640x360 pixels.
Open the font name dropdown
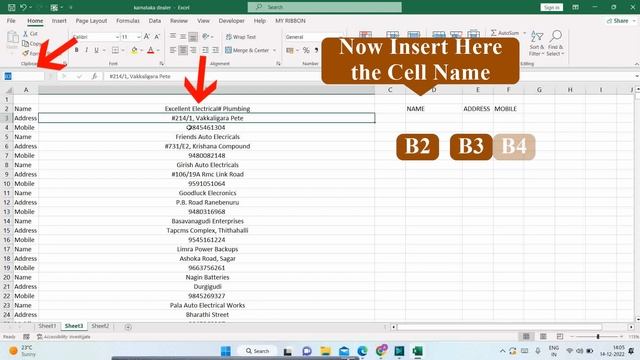(117, 37)
